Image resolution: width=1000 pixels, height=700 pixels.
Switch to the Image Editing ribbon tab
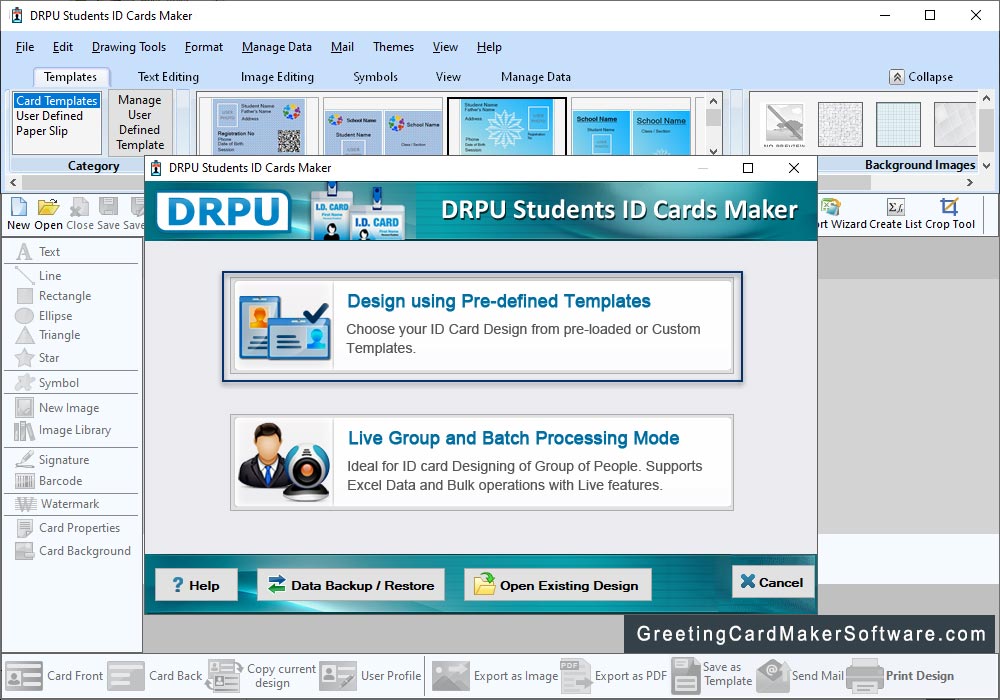click(x=277, y=77)
